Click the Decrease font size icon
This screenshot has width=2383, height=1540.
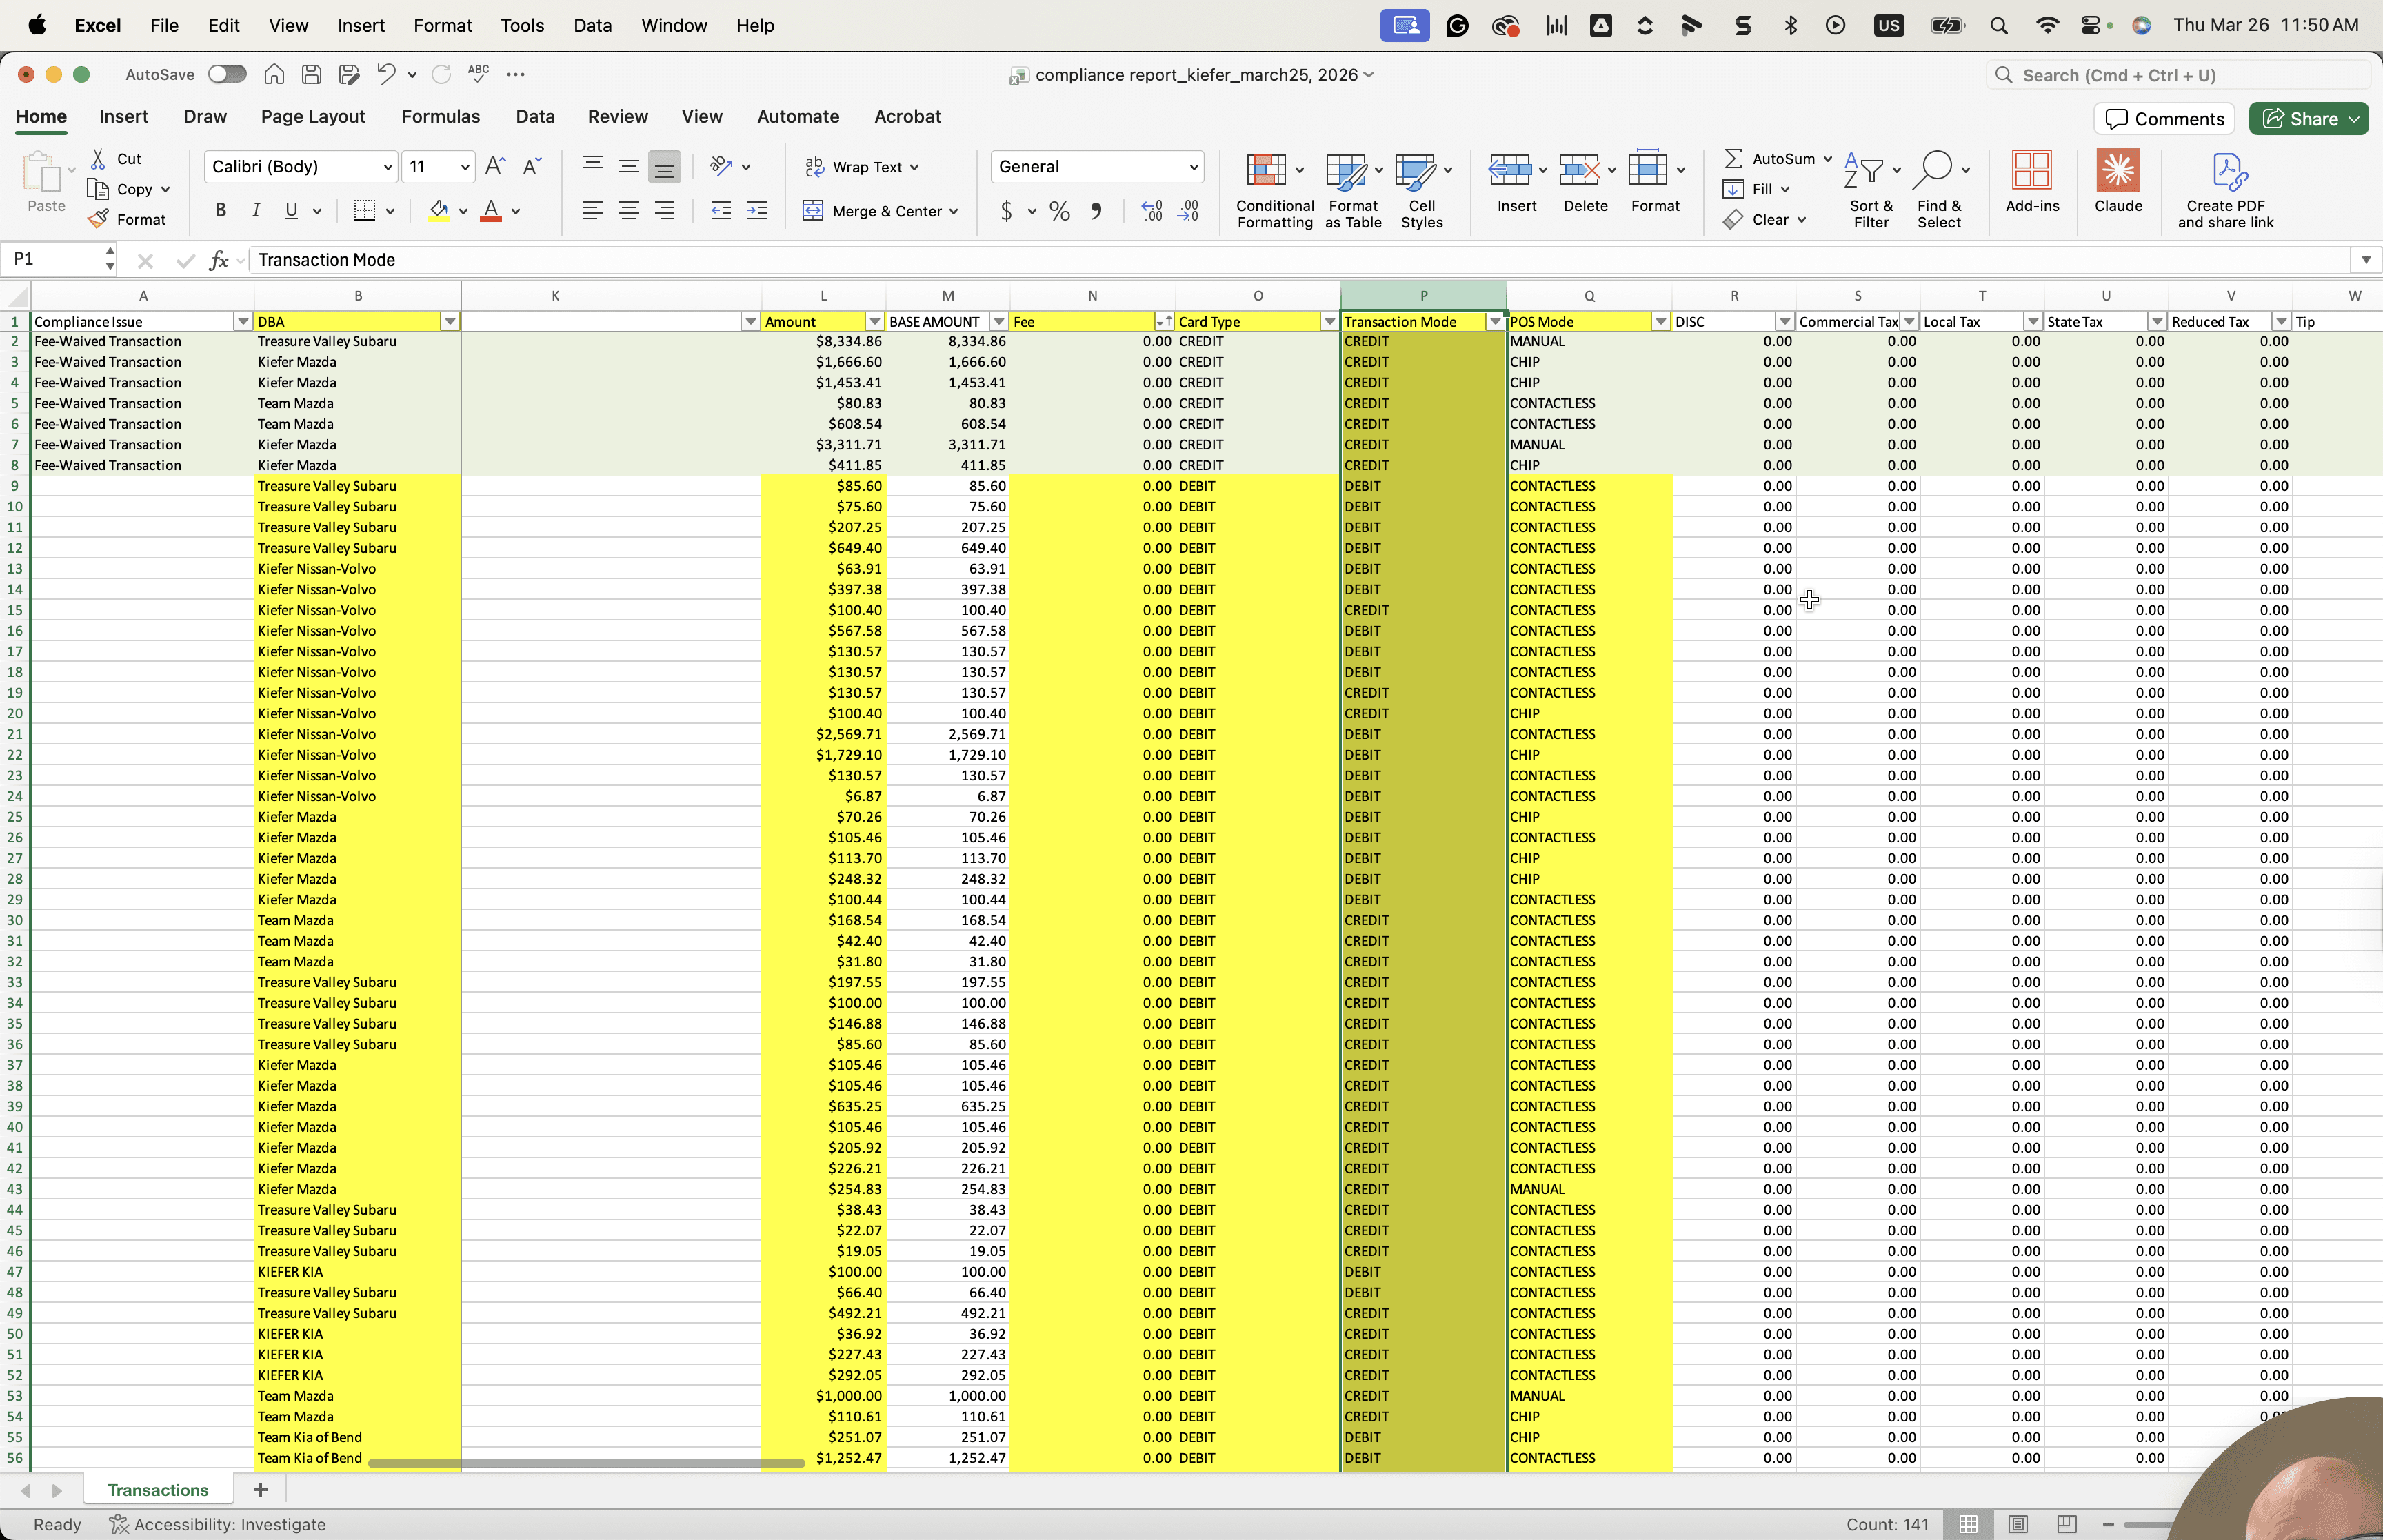click(531, 166)
